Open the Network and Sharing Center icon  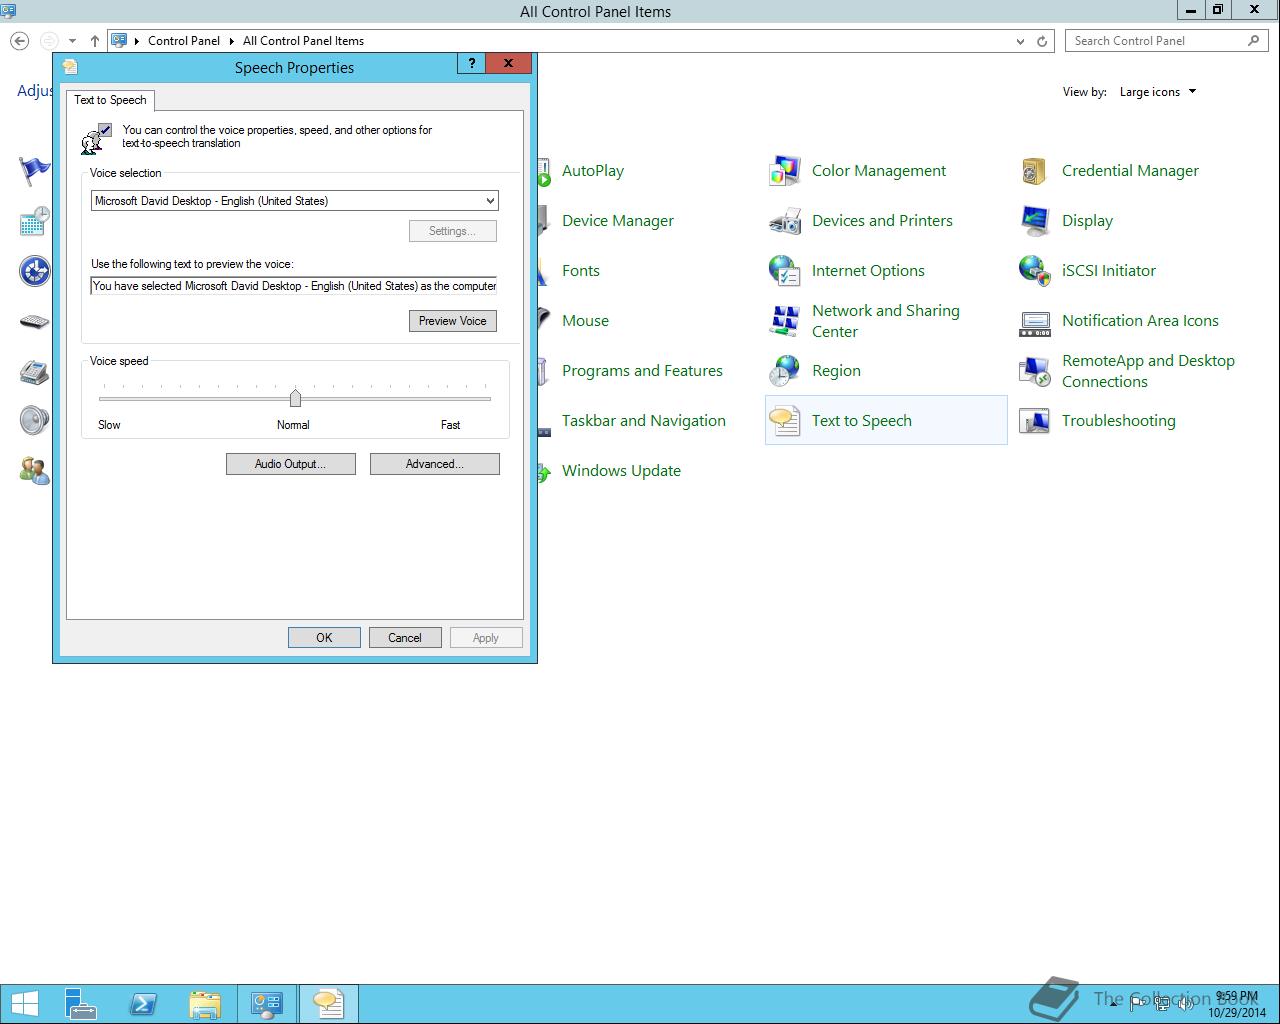tap(785, 321)
